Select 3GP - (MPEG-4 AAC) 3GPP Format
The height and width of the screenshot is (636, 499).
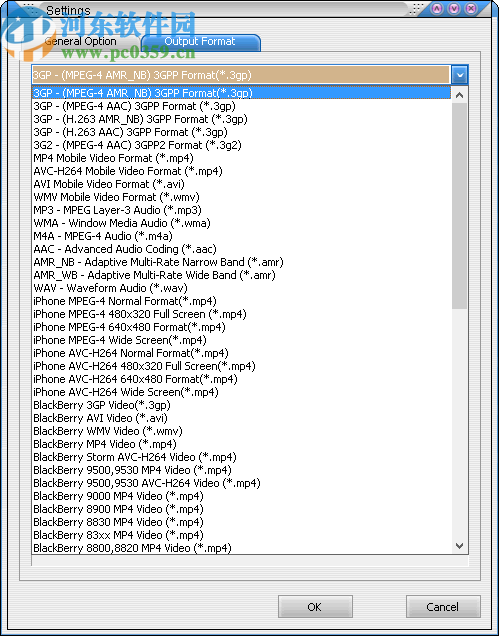click(x=241, y=106)
